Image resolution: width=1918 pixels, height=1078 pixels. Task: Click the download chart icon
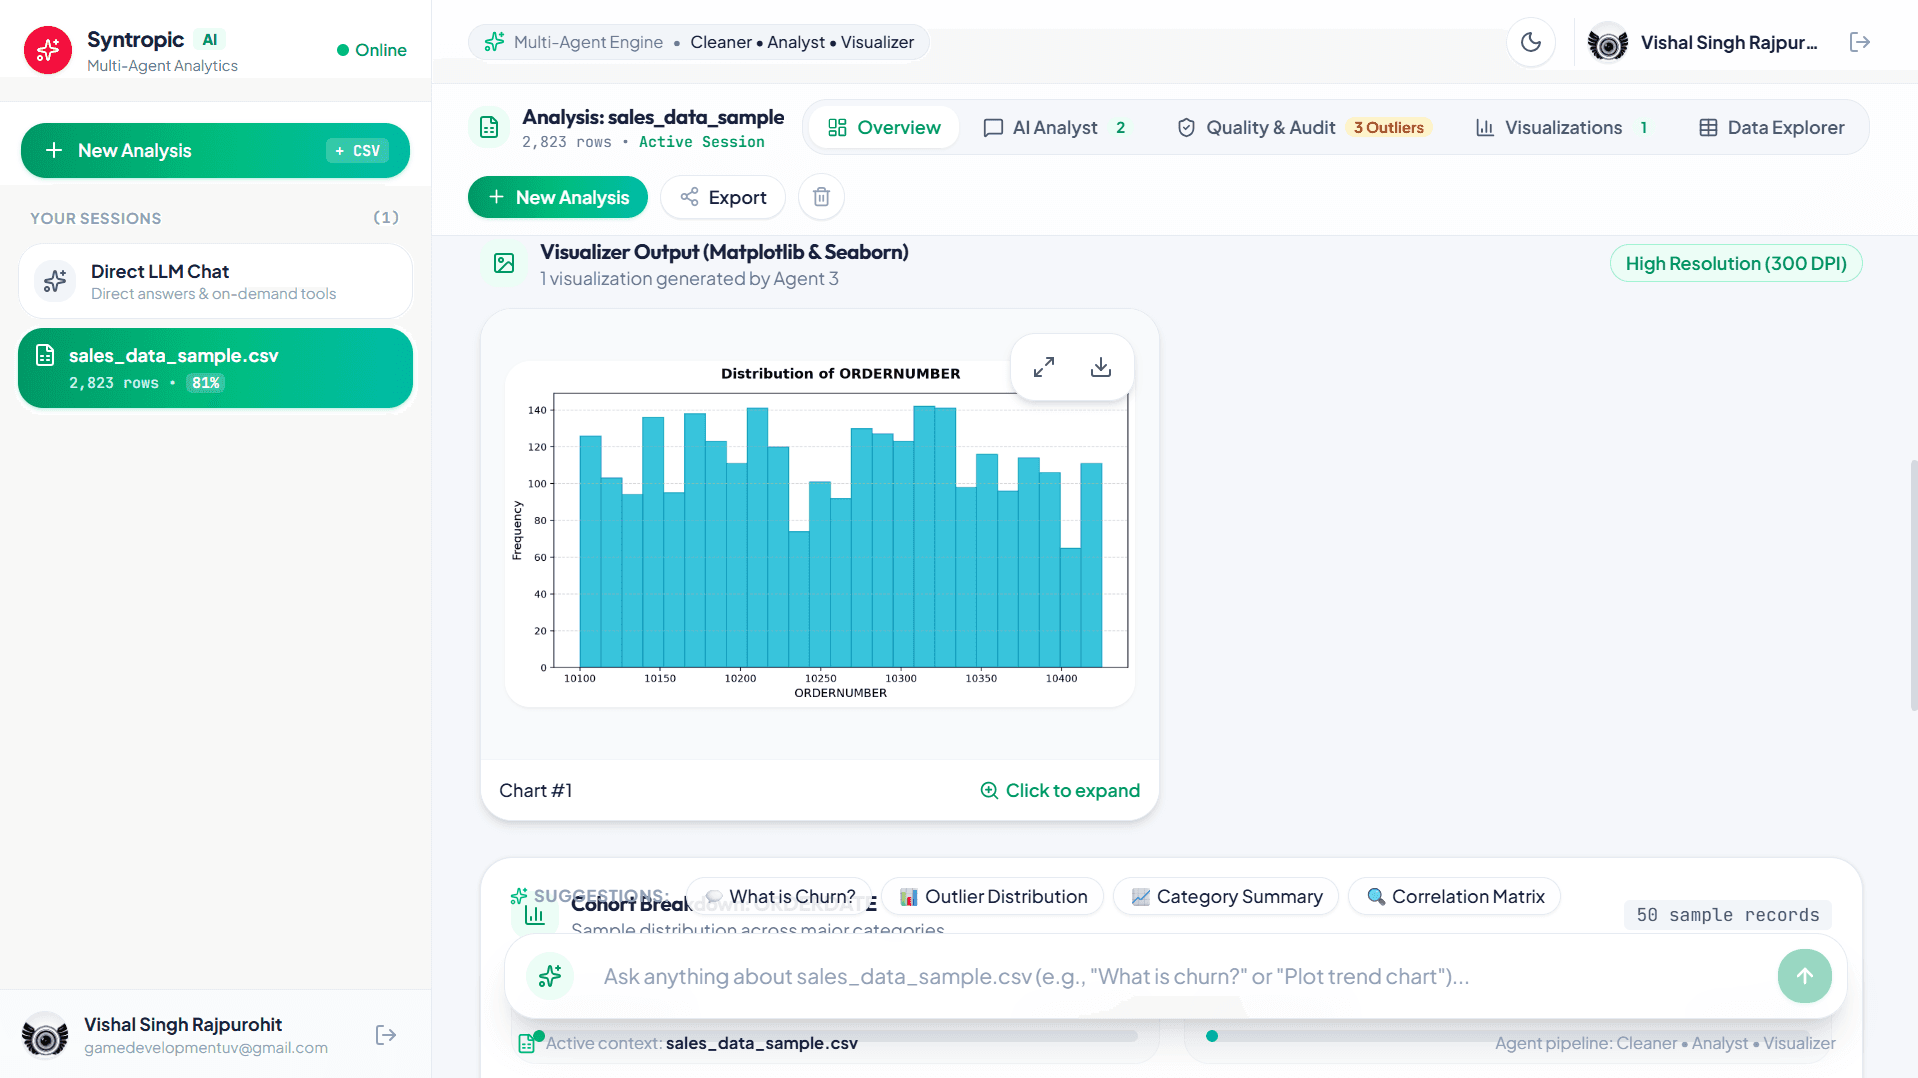tap(1101, 367)
